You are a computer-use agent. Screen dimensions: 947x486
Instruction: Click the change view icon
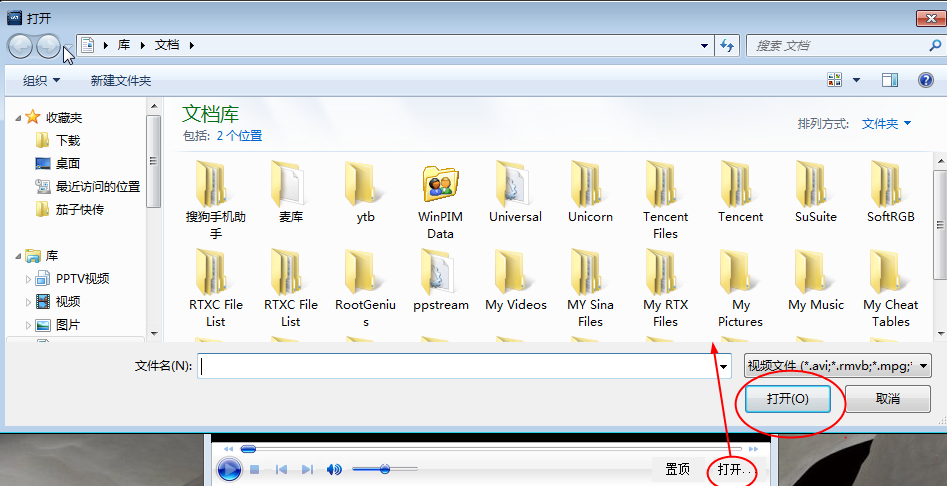point(835,80)
